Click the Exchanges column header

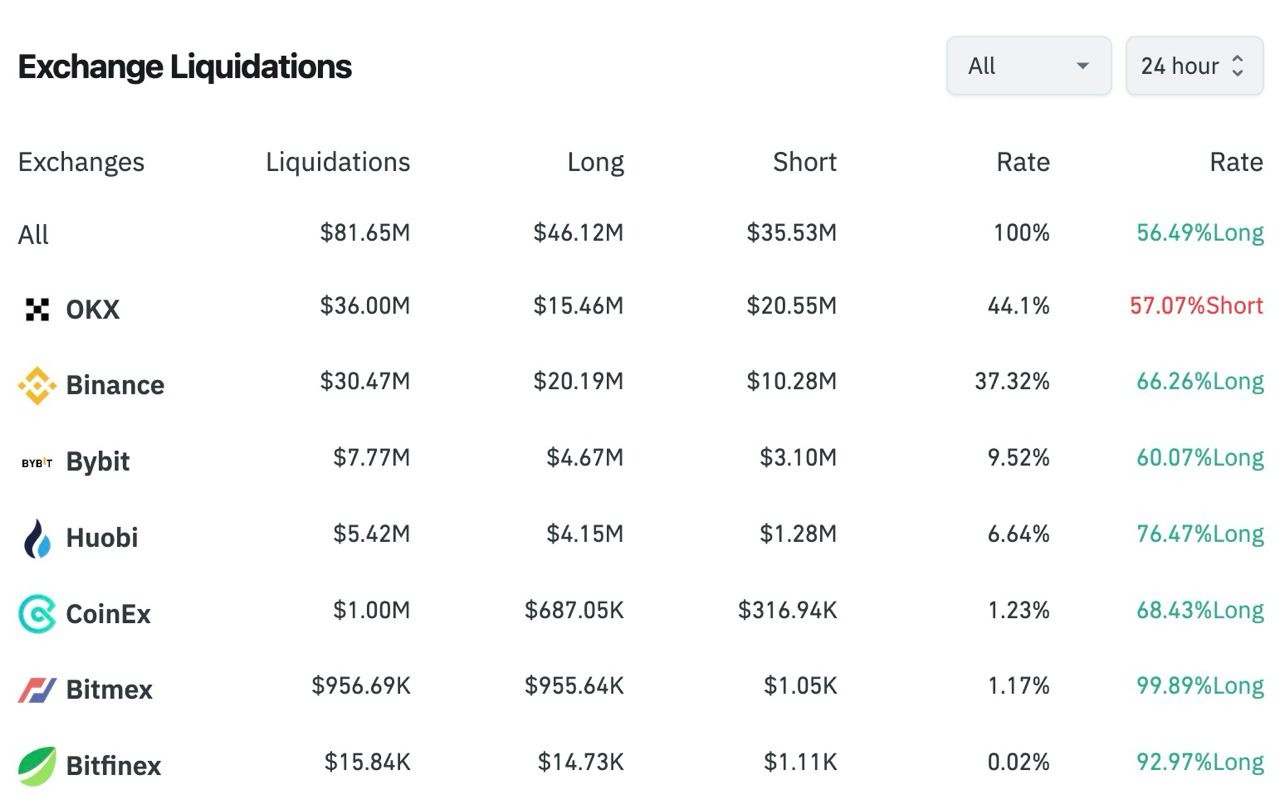click(81, 162)
